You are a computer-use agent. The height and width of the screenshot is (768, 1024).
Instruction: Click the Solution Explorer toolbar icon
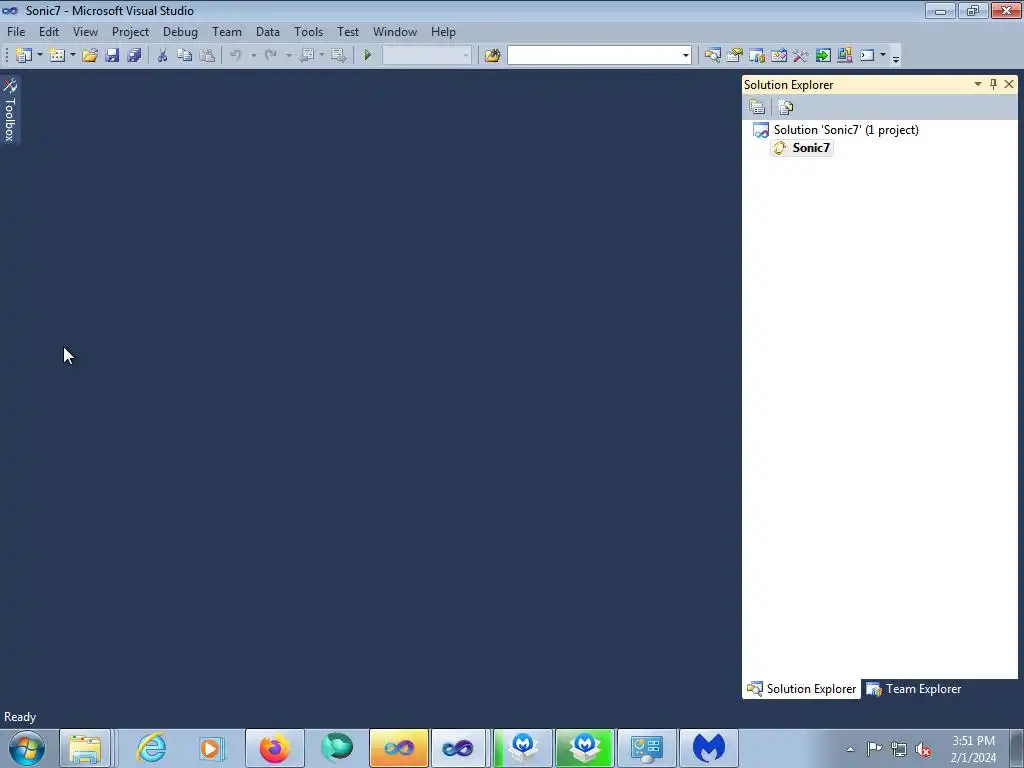712,56
